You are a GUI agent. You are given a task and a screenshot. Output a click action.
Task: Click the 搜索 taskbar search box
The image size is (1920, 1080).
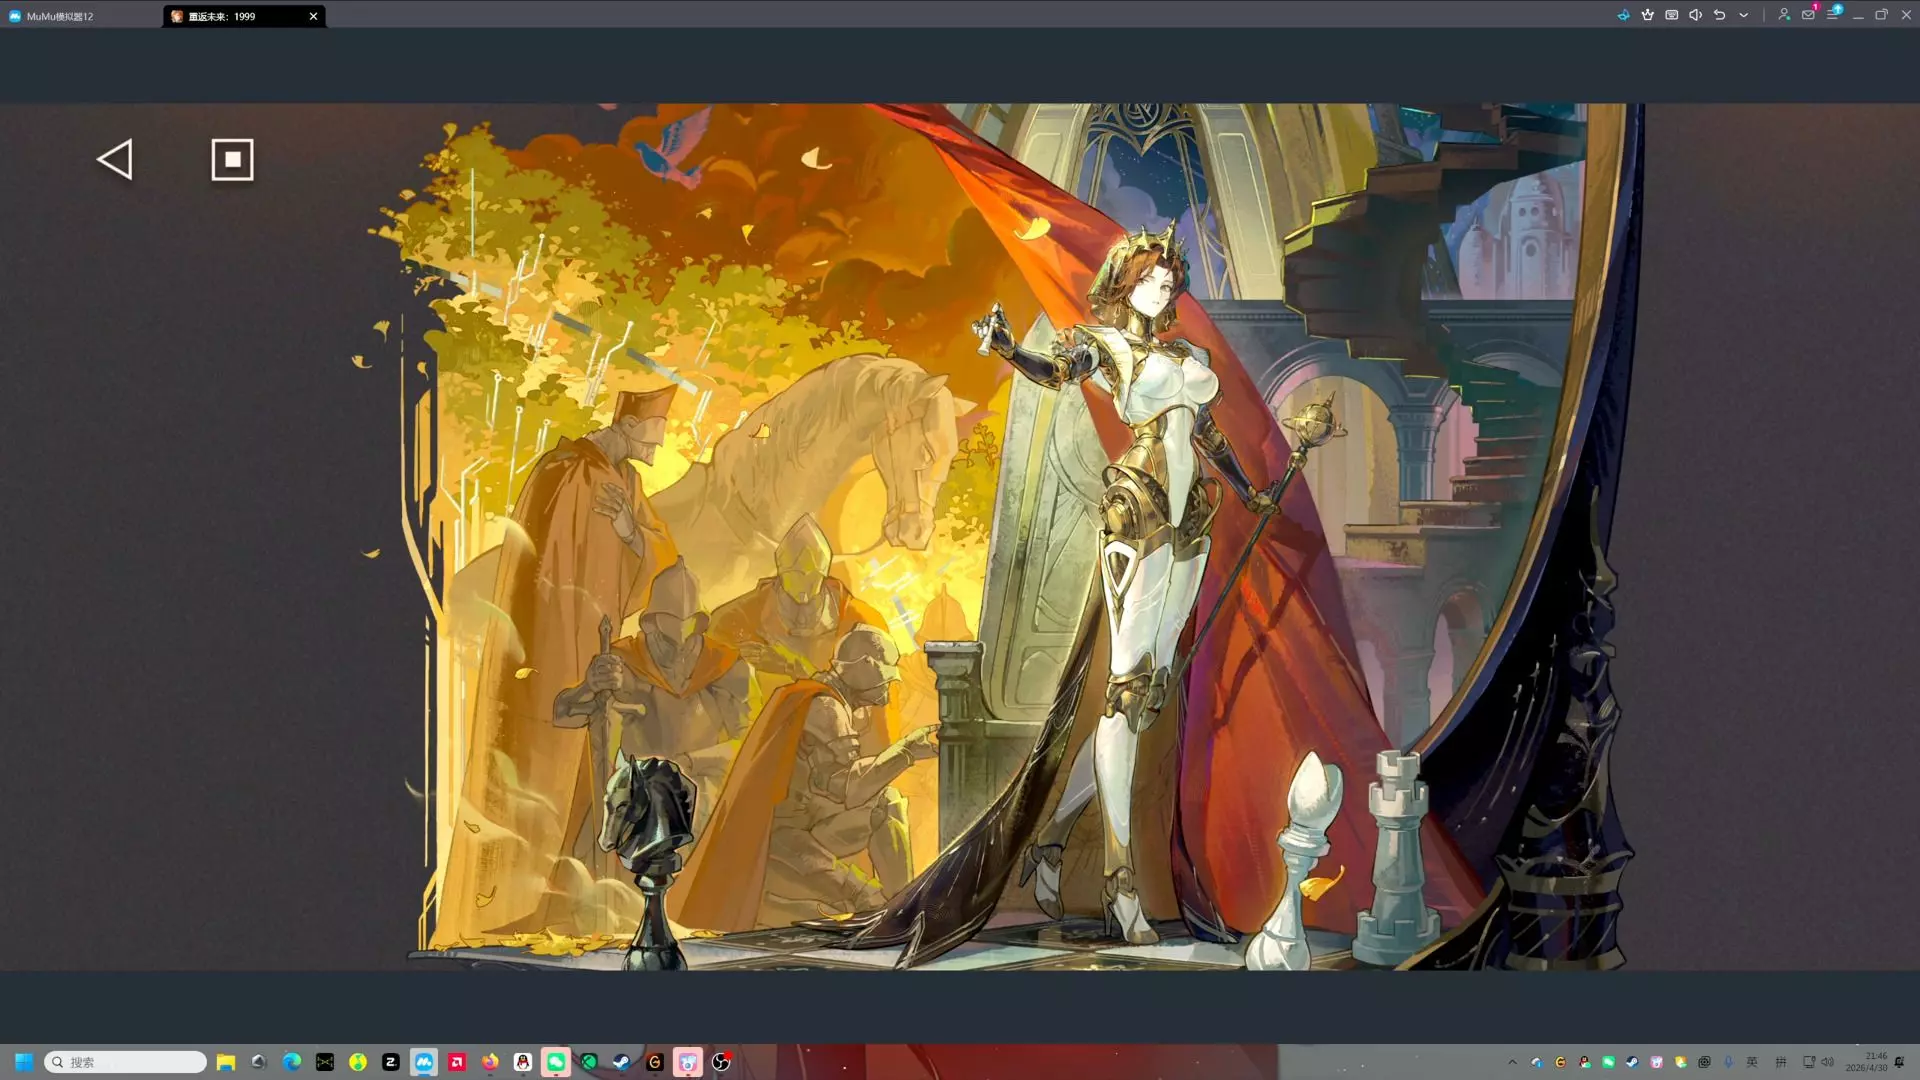coord(126,1062)
